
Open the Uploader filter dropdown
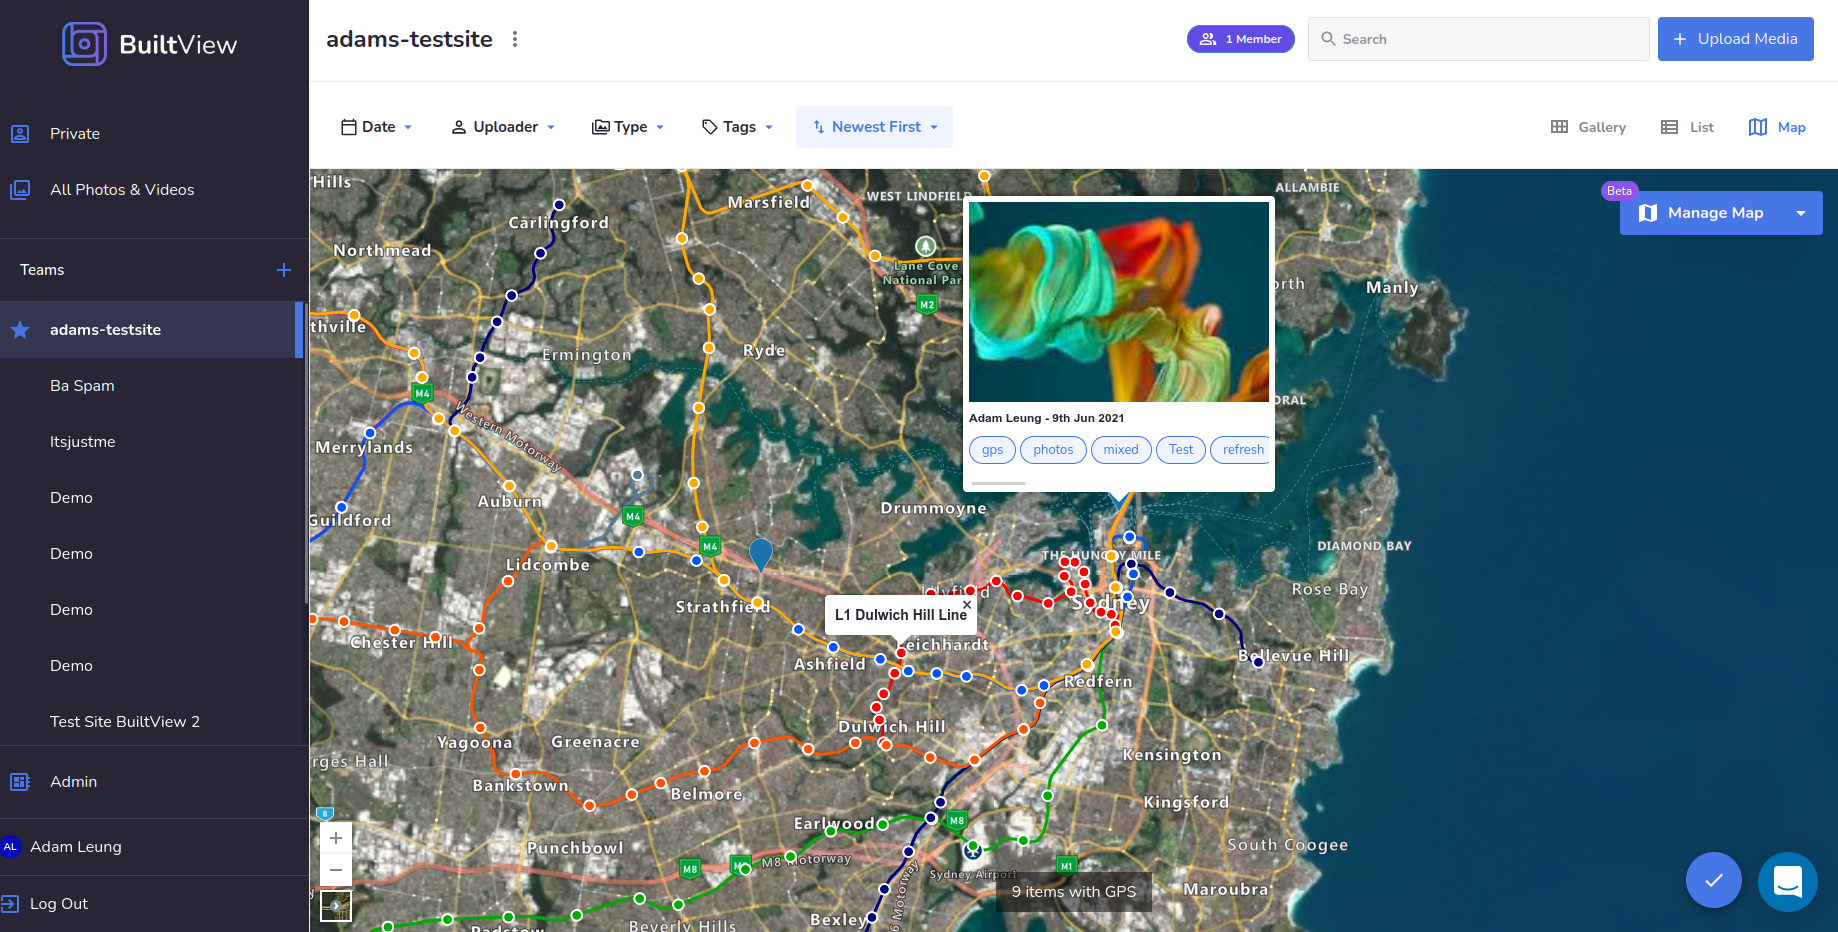[503, 127]
